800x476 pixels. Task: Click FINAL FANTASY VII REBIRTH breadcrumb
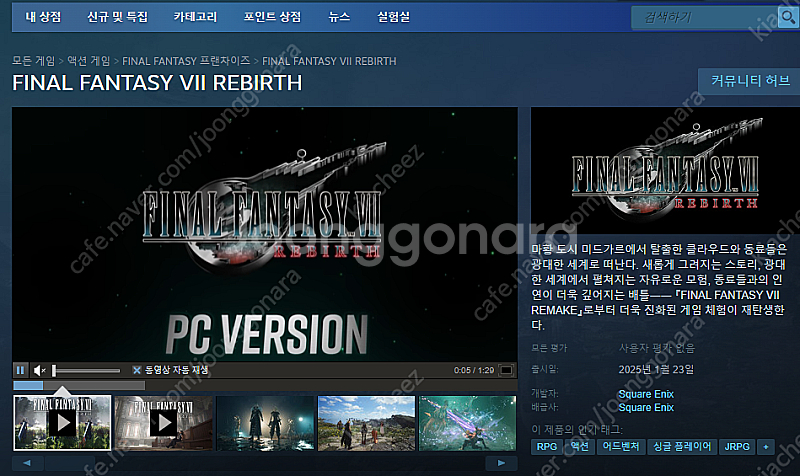[x=329, y=61]
